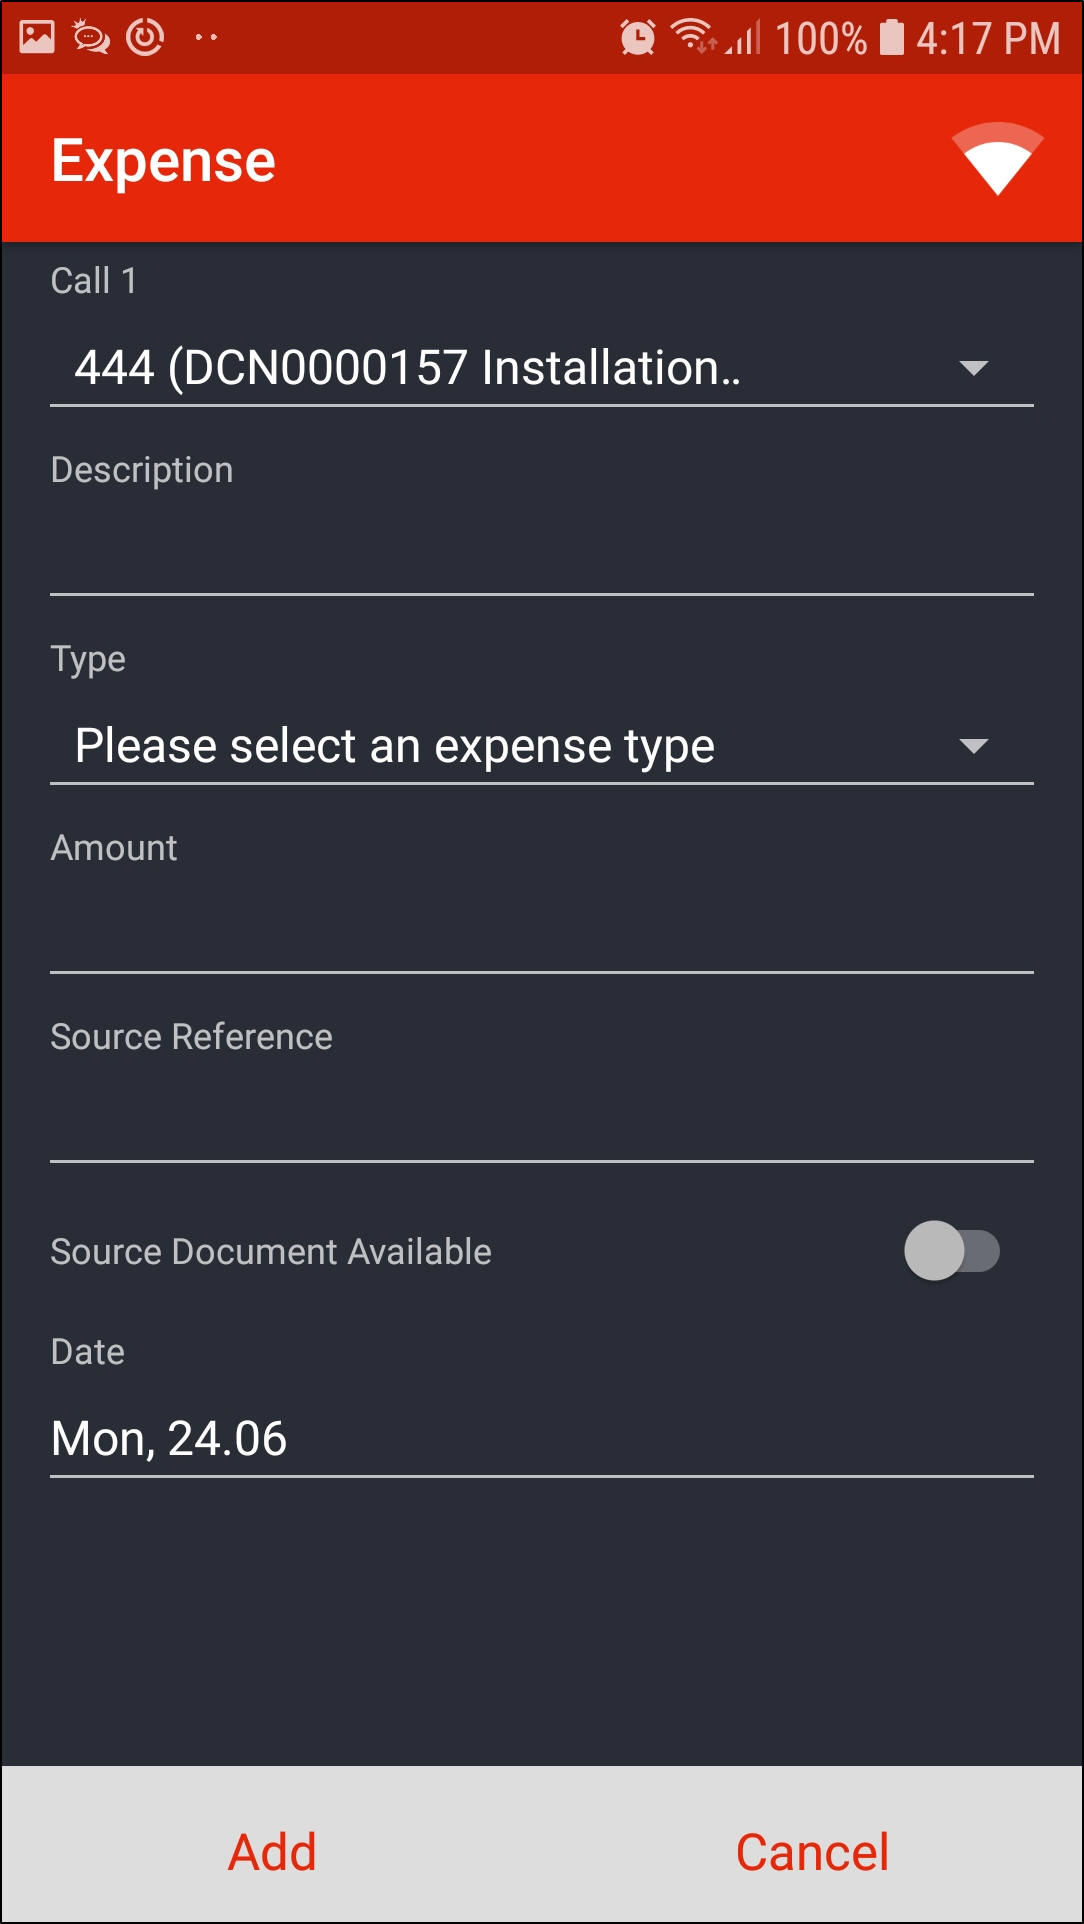
Task: Open the date picker showing Mon, 24.06
Action: (540, 1439)
